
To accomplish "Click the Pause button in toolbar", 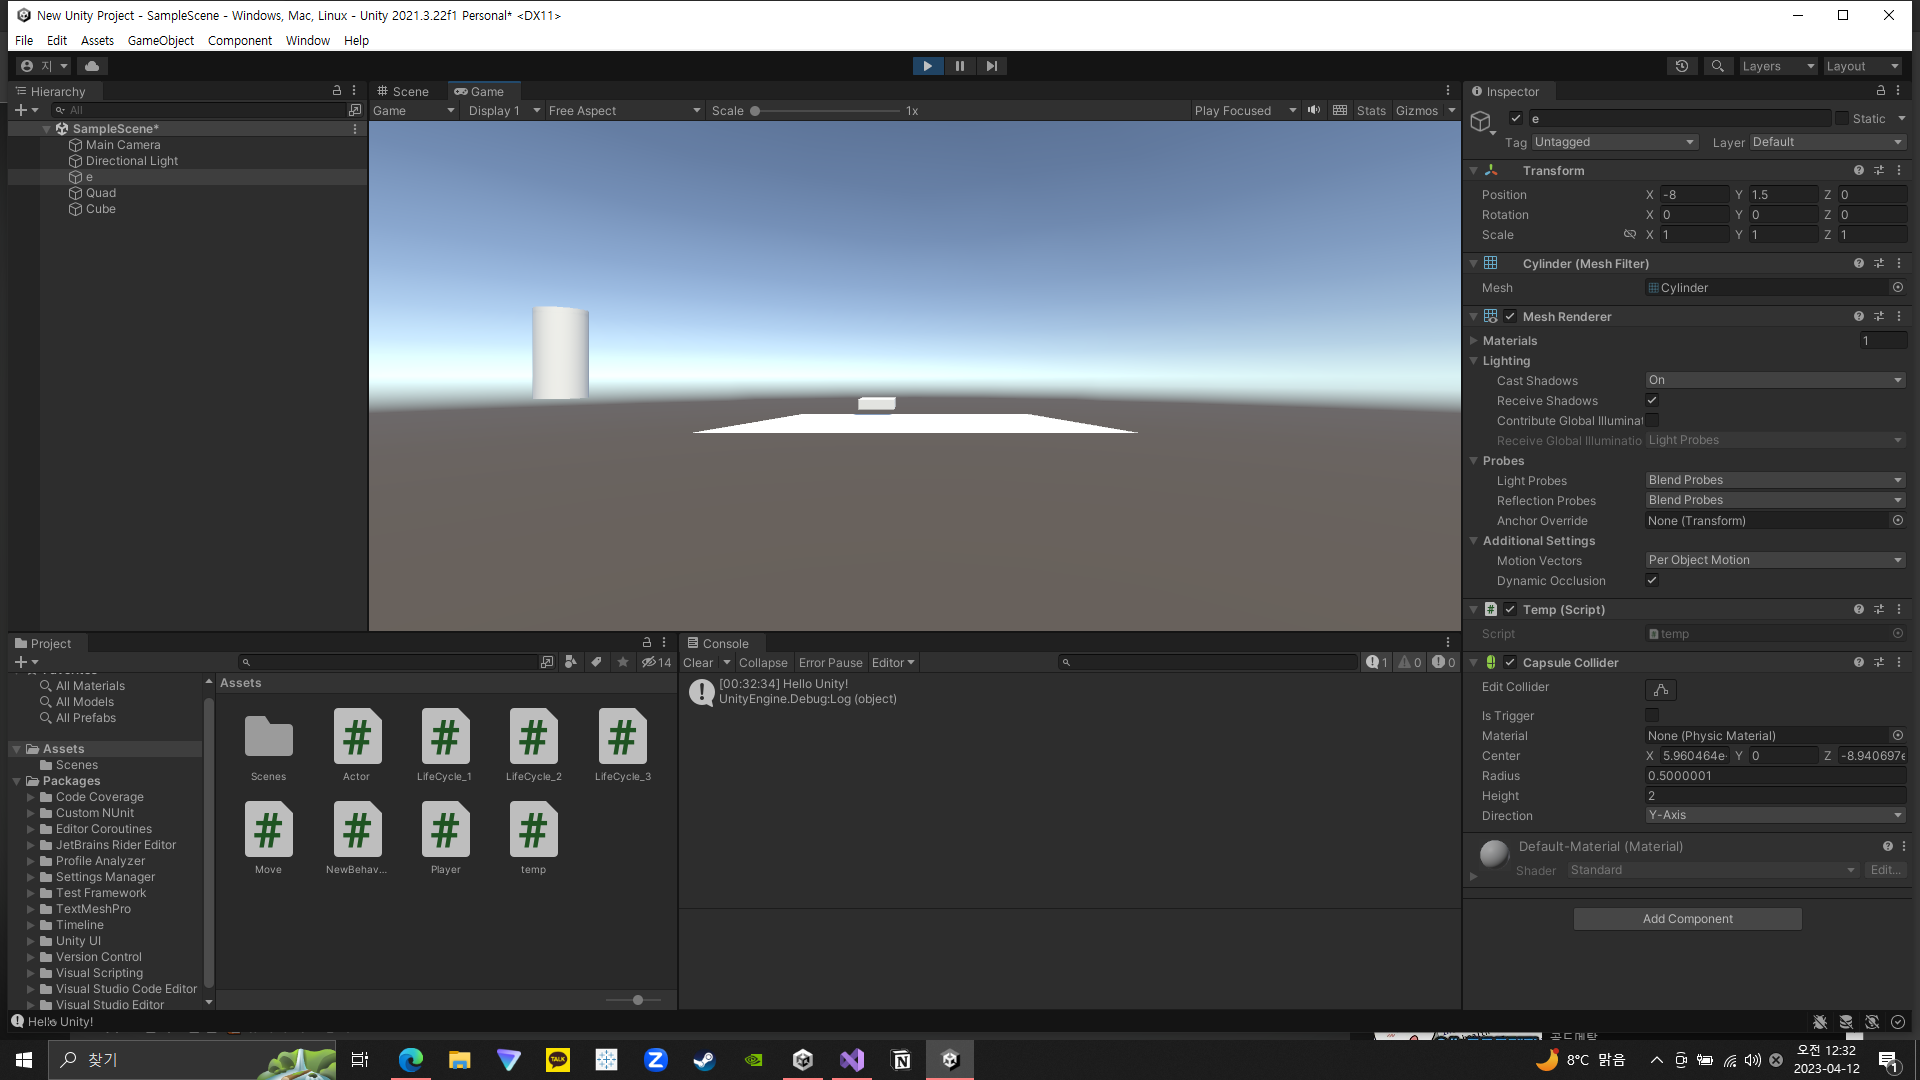I will (x=959, y=66).
